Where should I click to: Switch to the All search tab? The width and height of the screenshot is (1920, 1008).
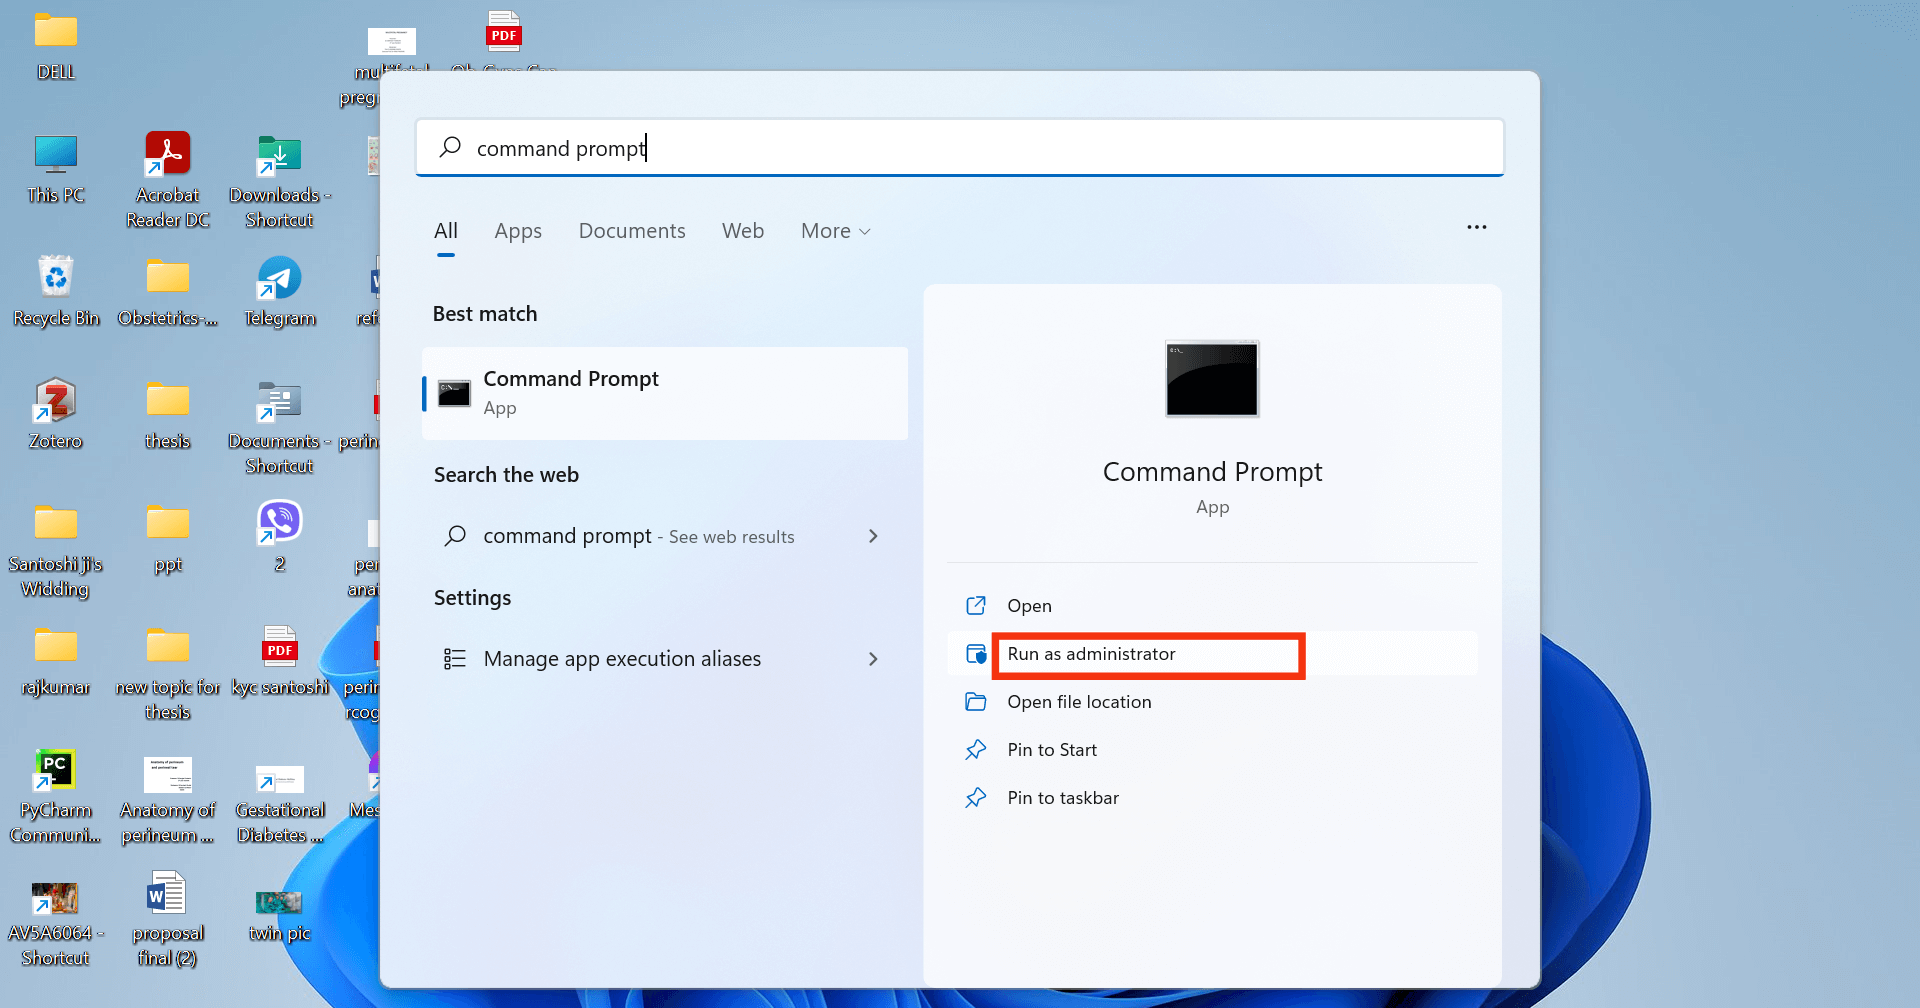click(446, 231)
